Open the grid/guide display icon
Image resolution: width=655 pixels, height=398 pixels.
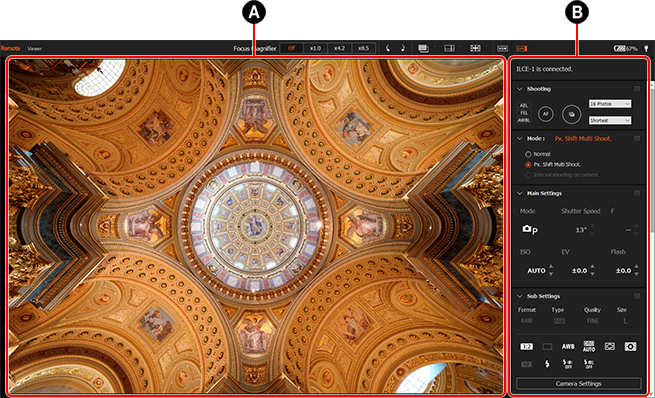(x=475, y=48)
